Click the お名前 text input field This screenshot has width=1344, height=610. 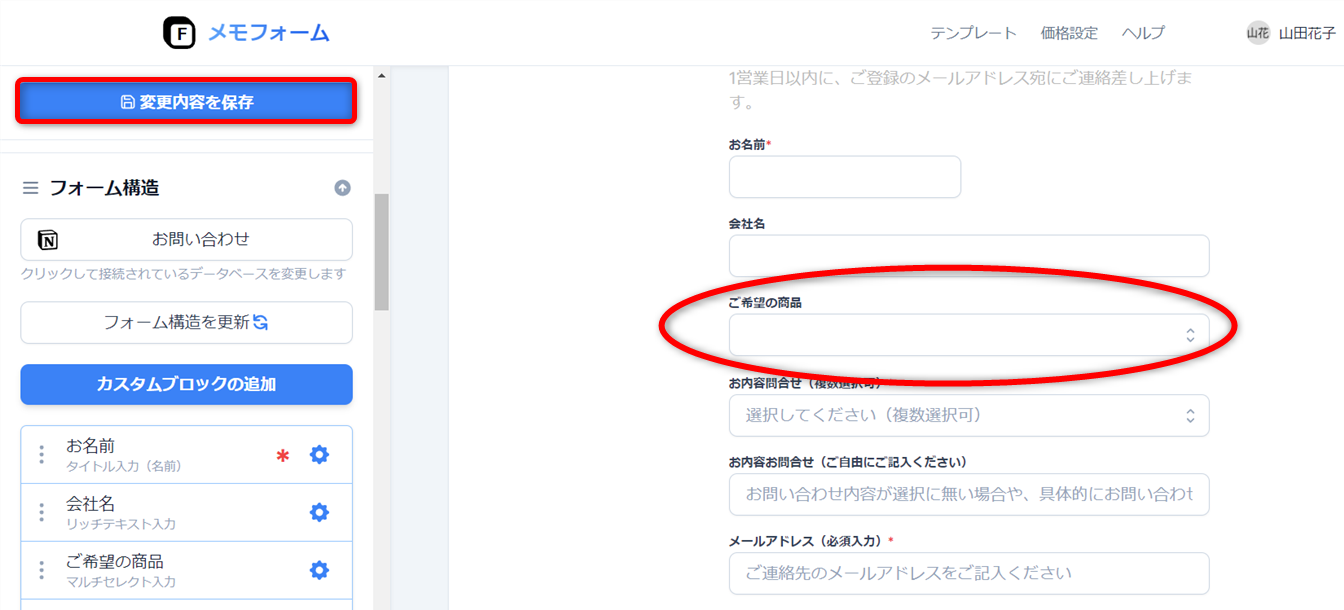click(x=844, y=177)
